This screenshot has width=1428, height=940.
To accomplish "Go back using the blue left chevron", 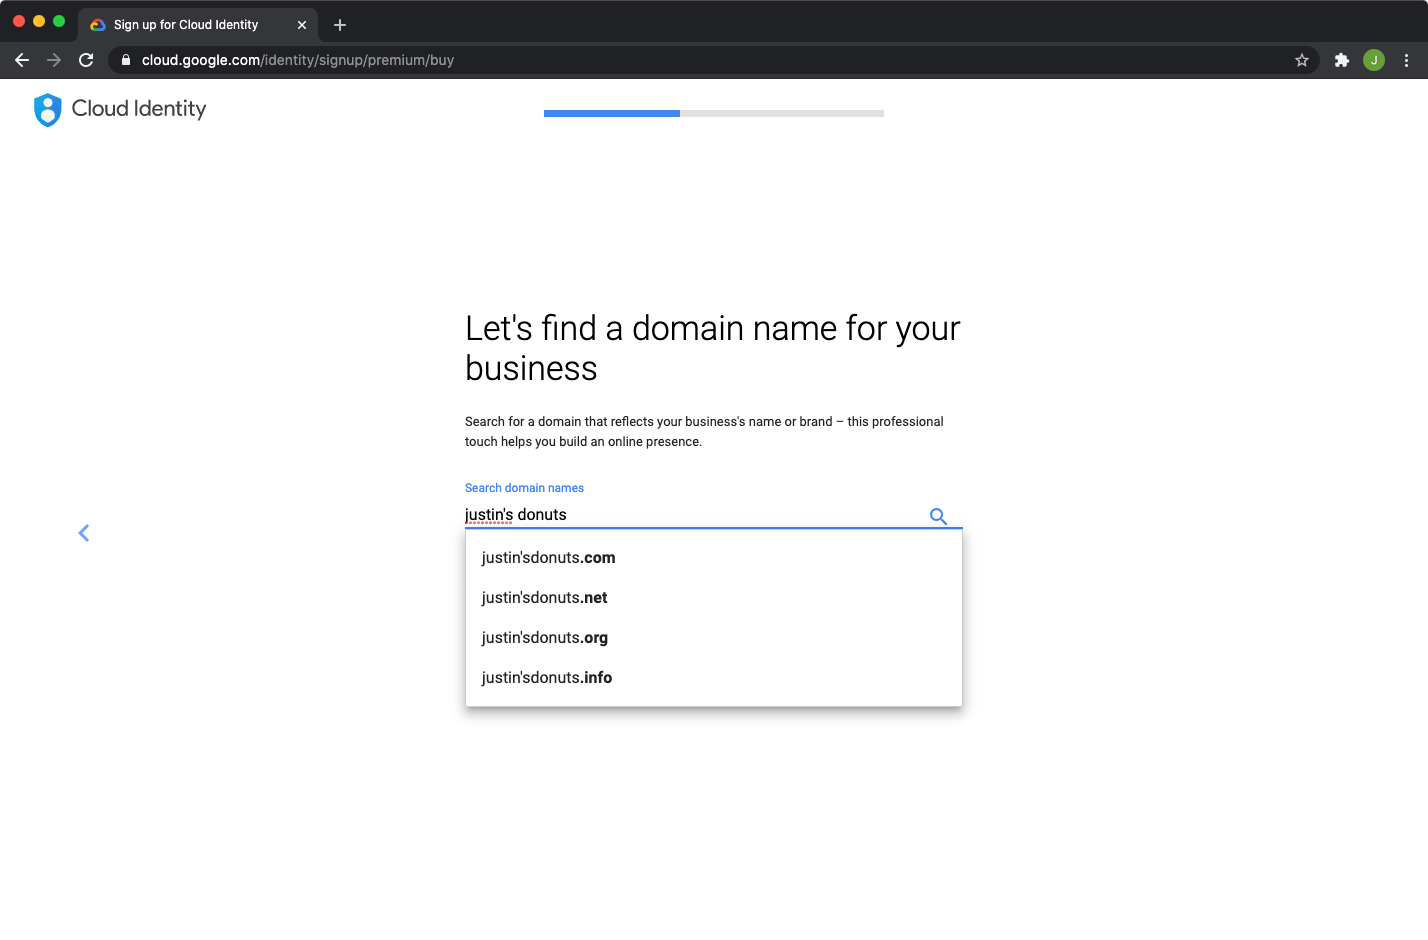I will pyautogui.click(x=84, y=533).
